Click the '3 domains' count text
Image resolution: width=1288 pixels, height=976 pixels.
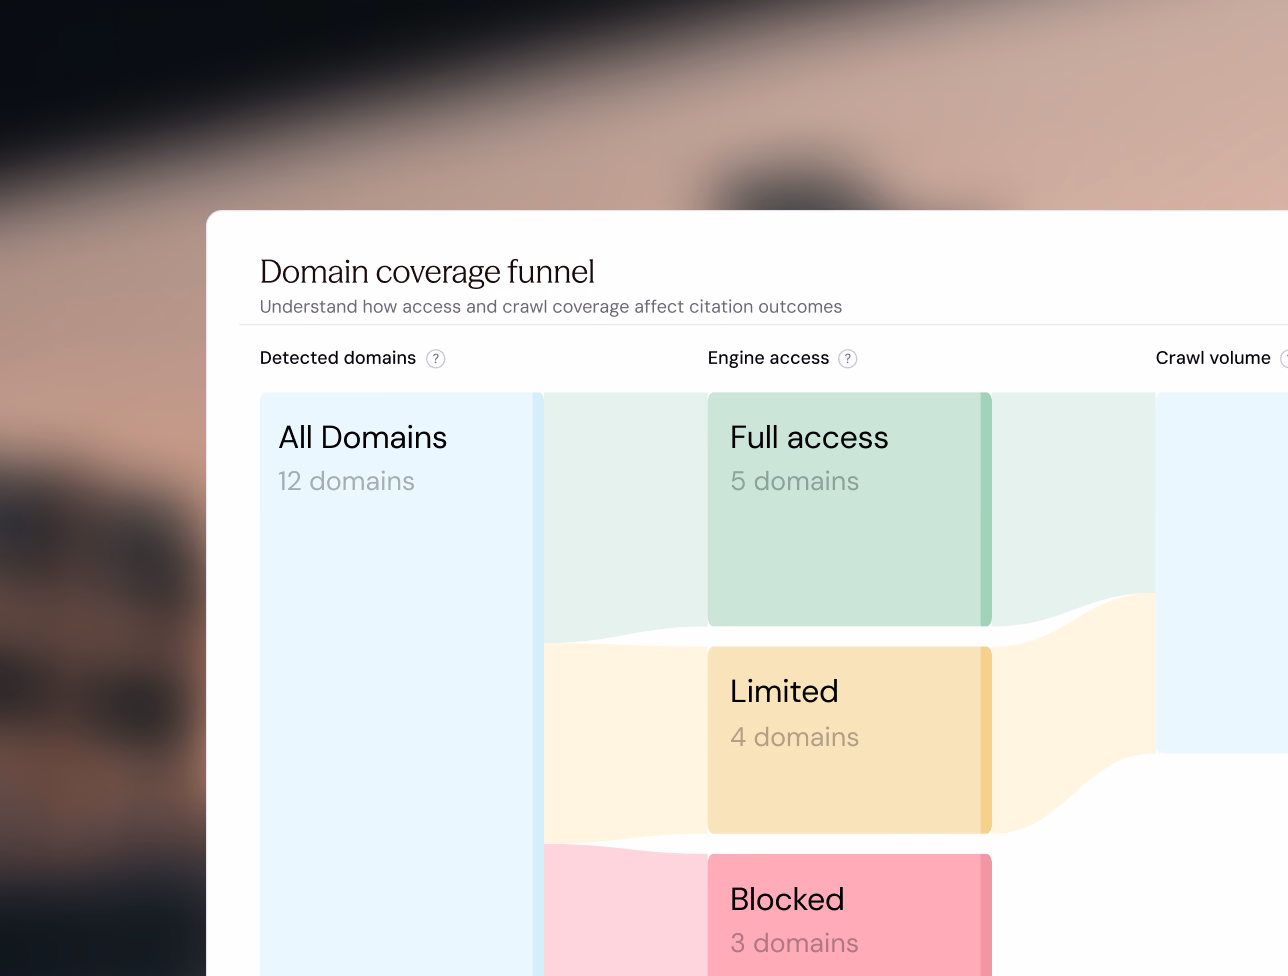(795, 943)
